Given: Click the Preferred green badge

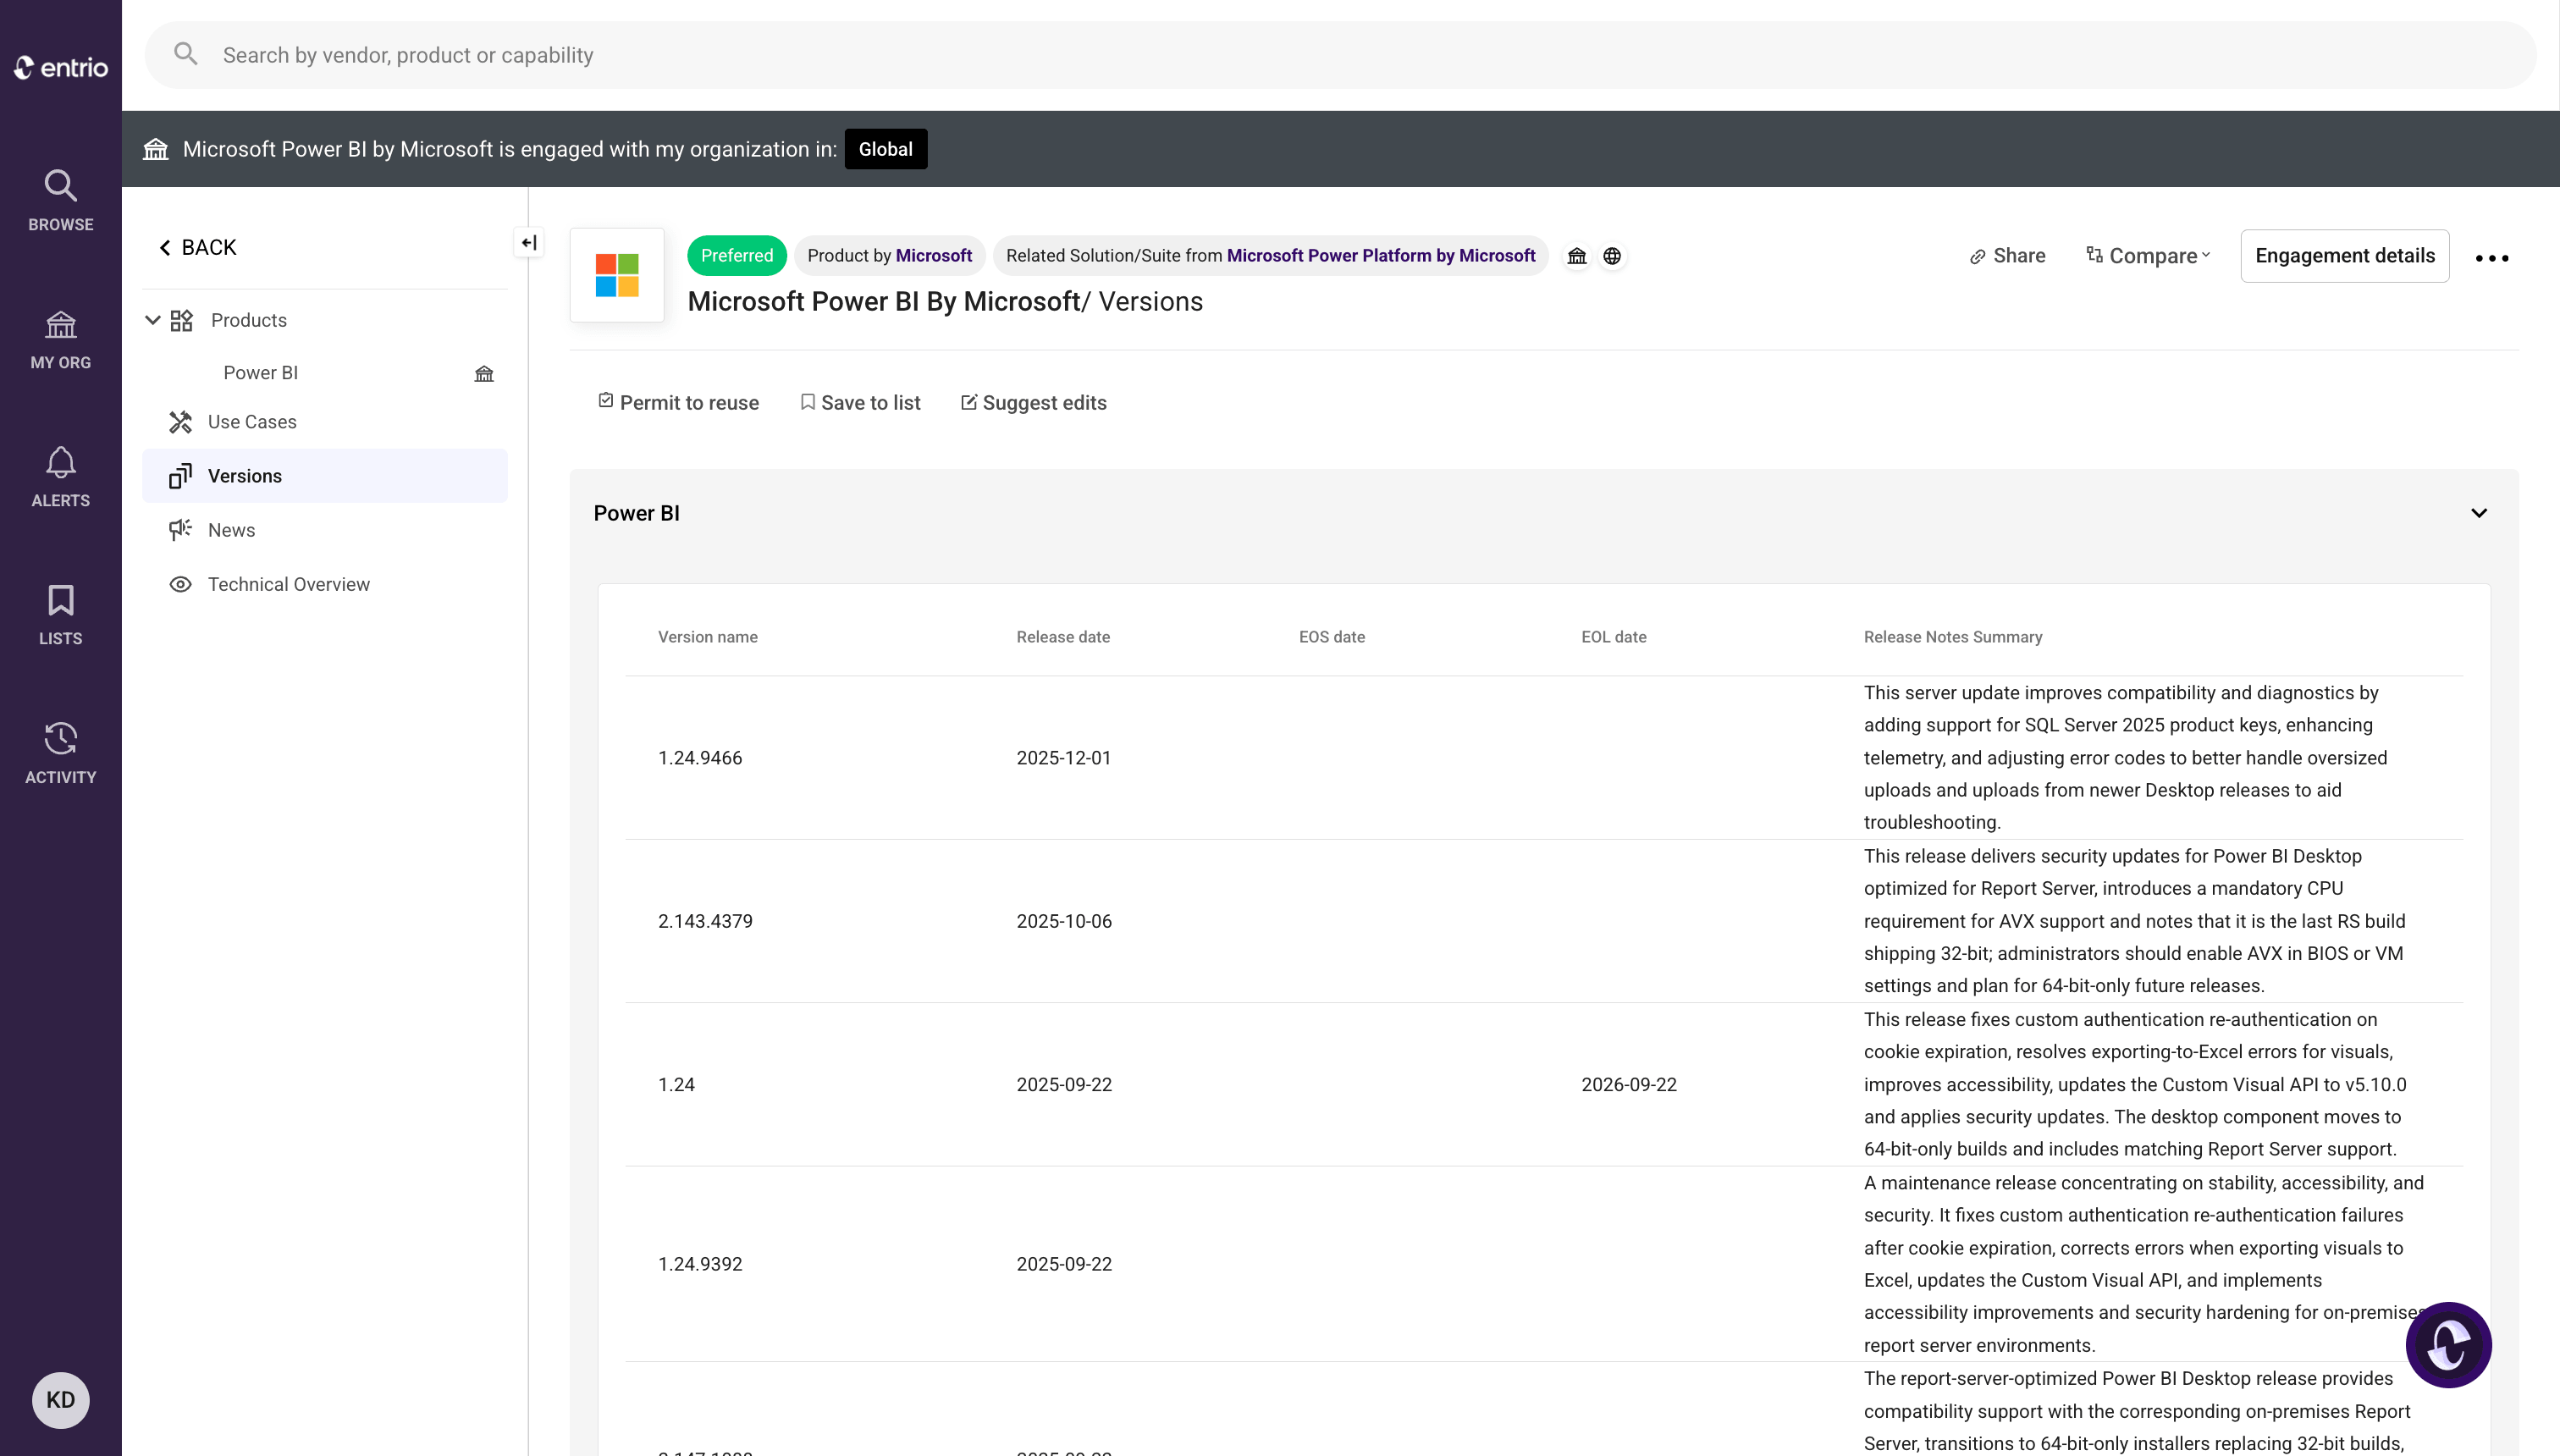Looking at the screenshot, I should point(737,256).
